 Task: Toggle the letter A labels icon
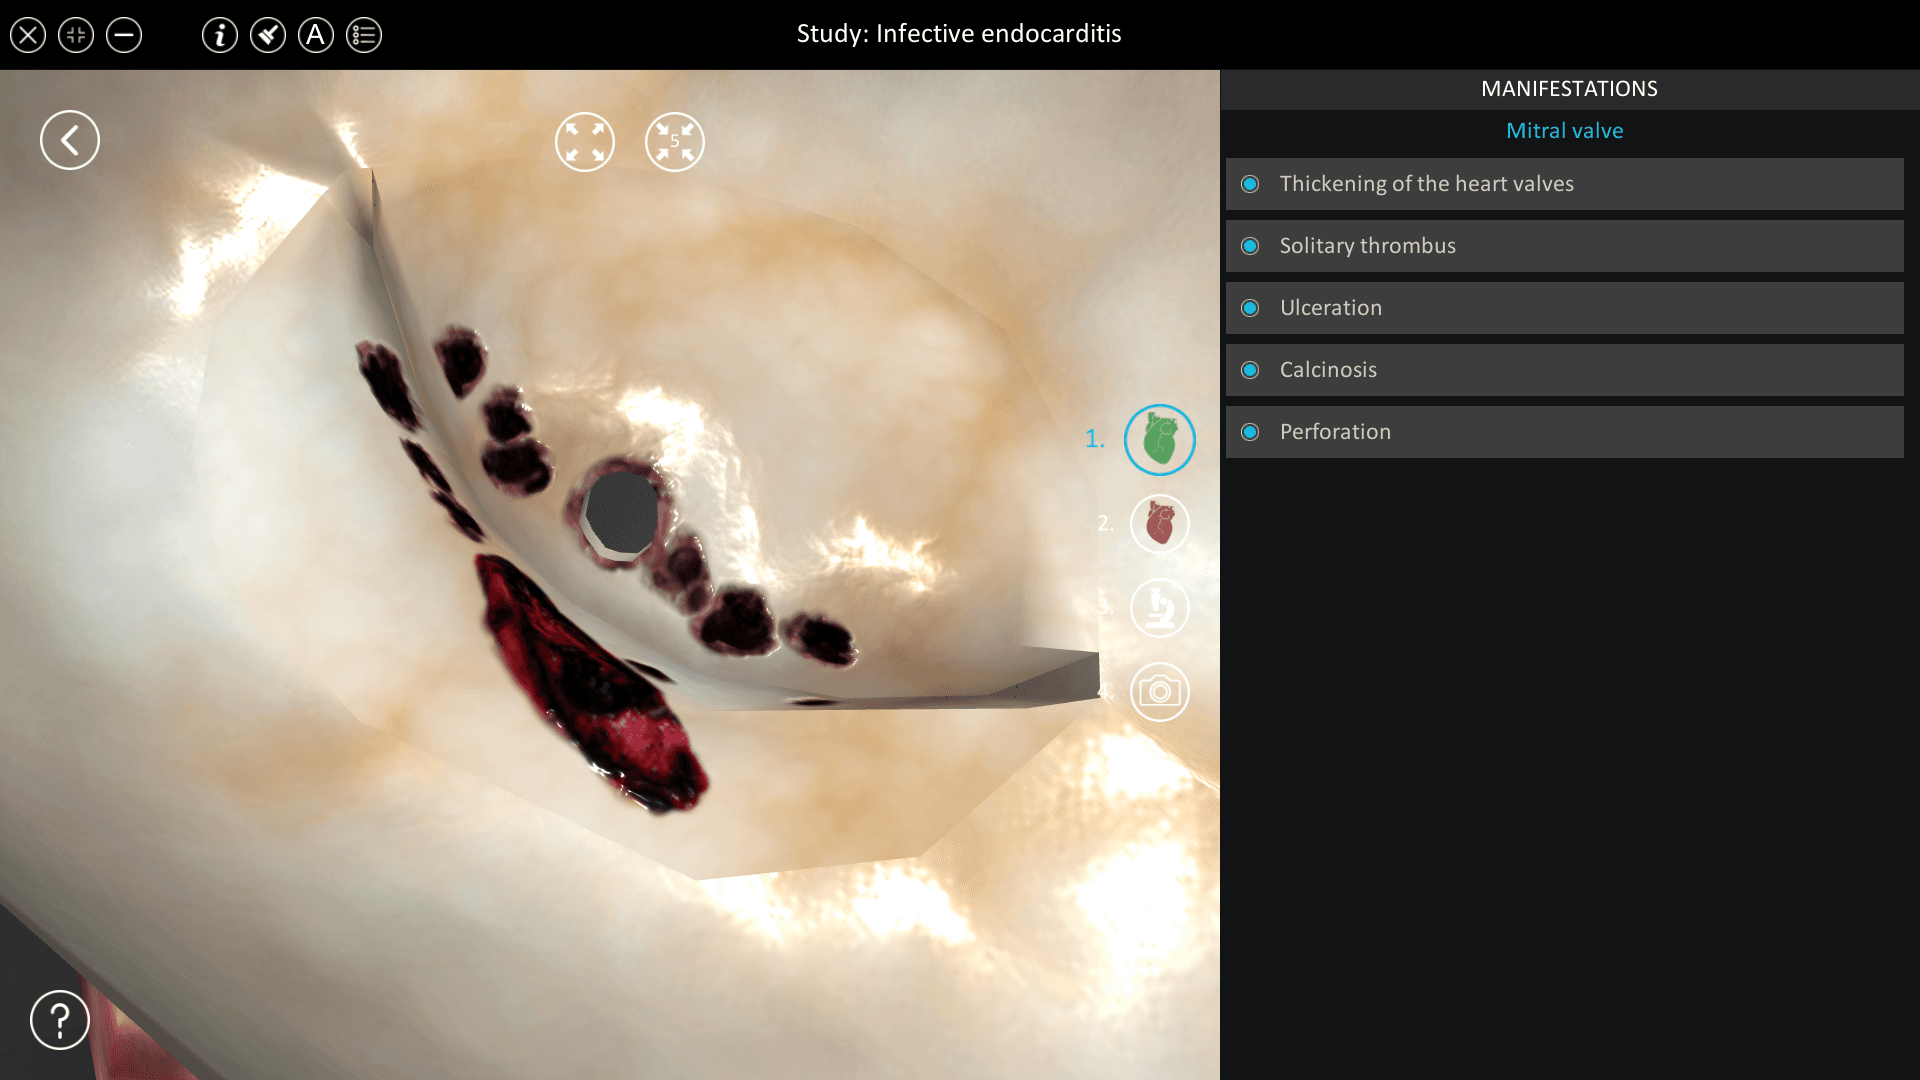(316, 35)
